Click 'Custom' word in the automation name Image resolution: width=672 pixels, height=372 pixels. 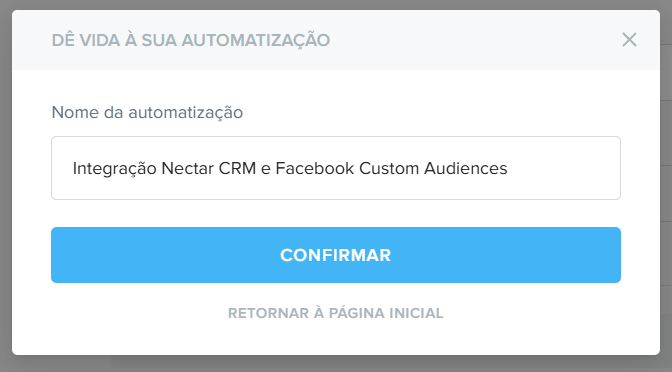point(389,168)
